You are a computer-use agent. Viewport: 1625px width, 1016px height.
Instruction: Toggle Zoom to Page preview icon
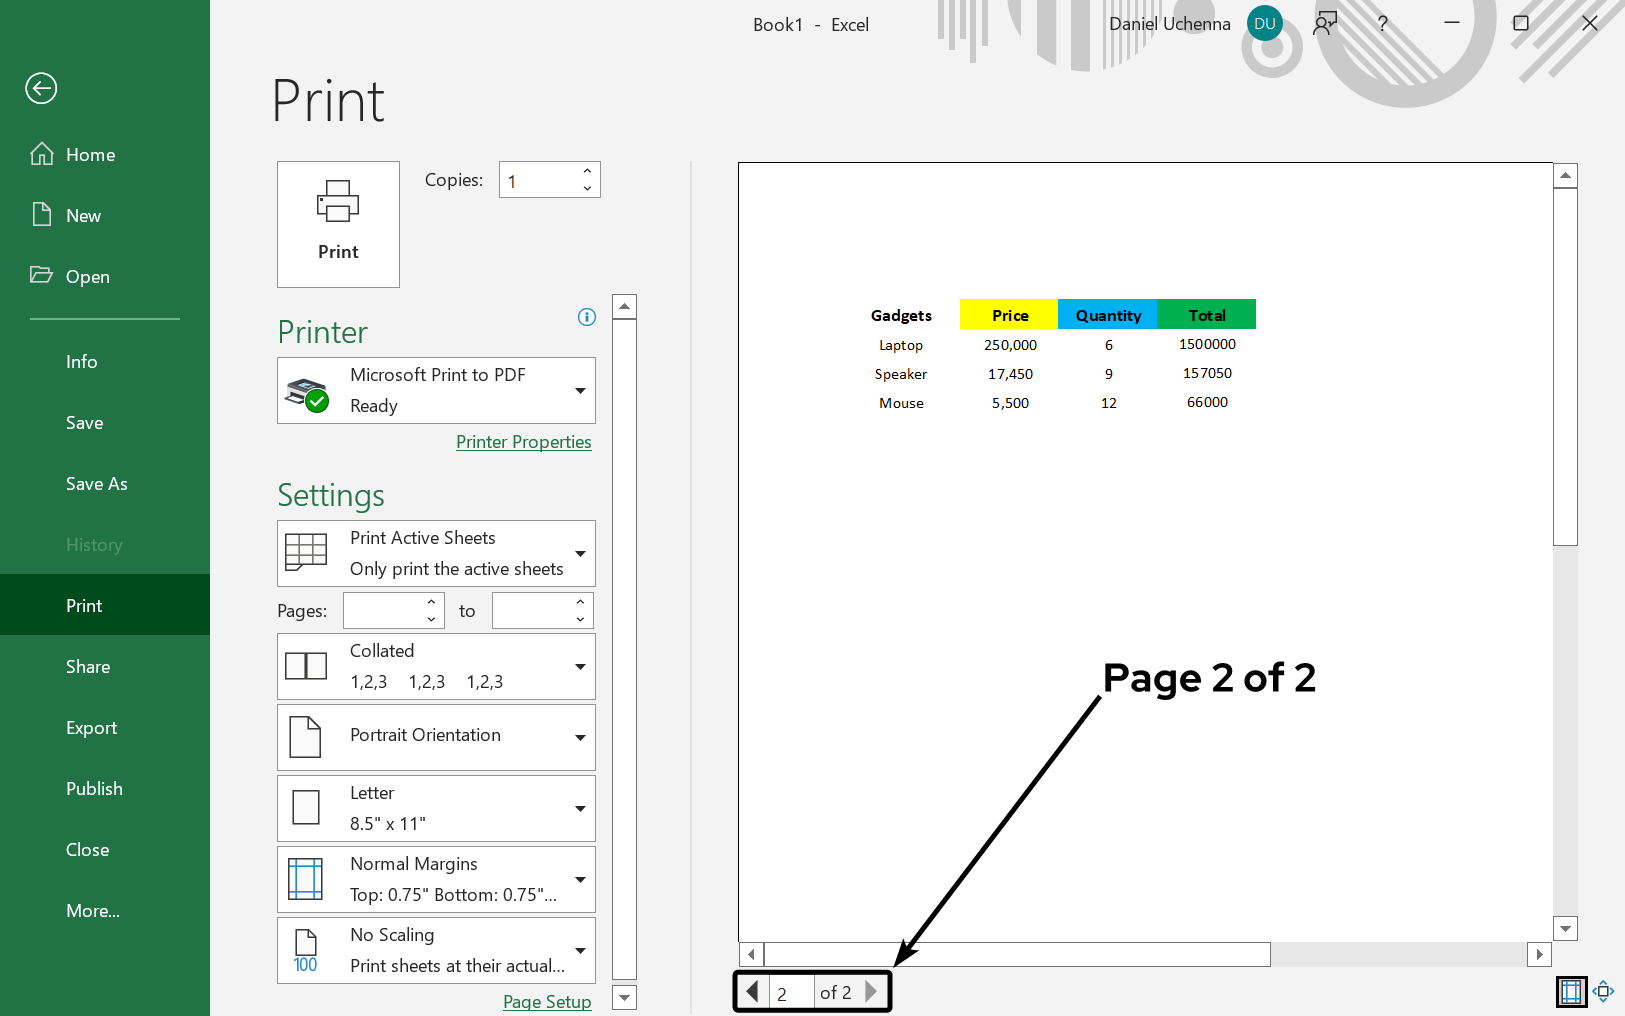(1603, 992)
